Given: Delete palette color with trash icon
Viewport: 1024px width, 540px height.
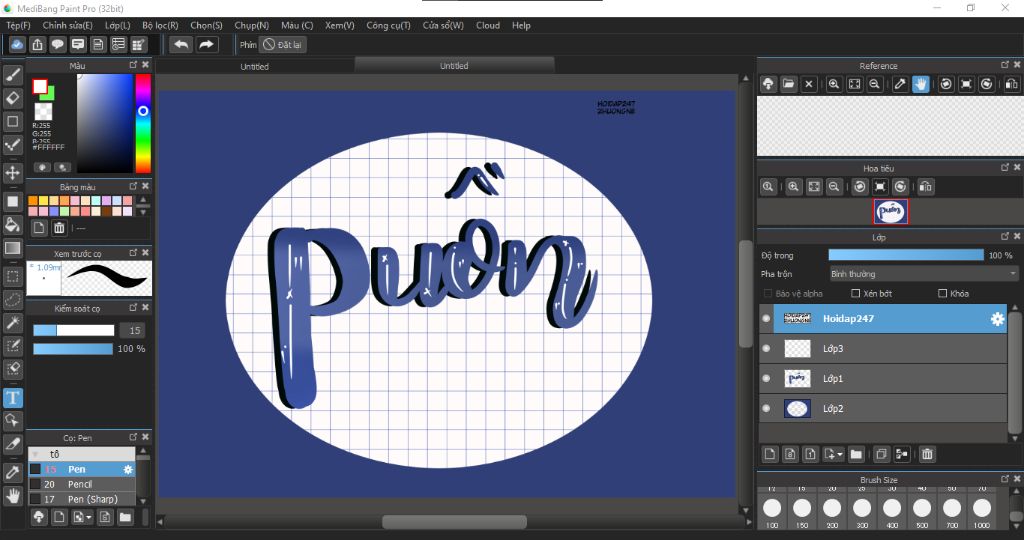Looking at the screenshot, I should (59, 228).
